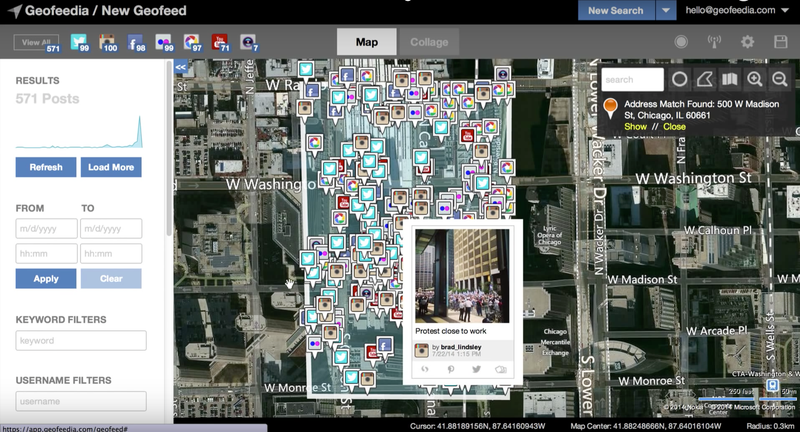Select the circle draw tool on map
The height and width of the screenshot is (432, 800).
coord(680,79)
